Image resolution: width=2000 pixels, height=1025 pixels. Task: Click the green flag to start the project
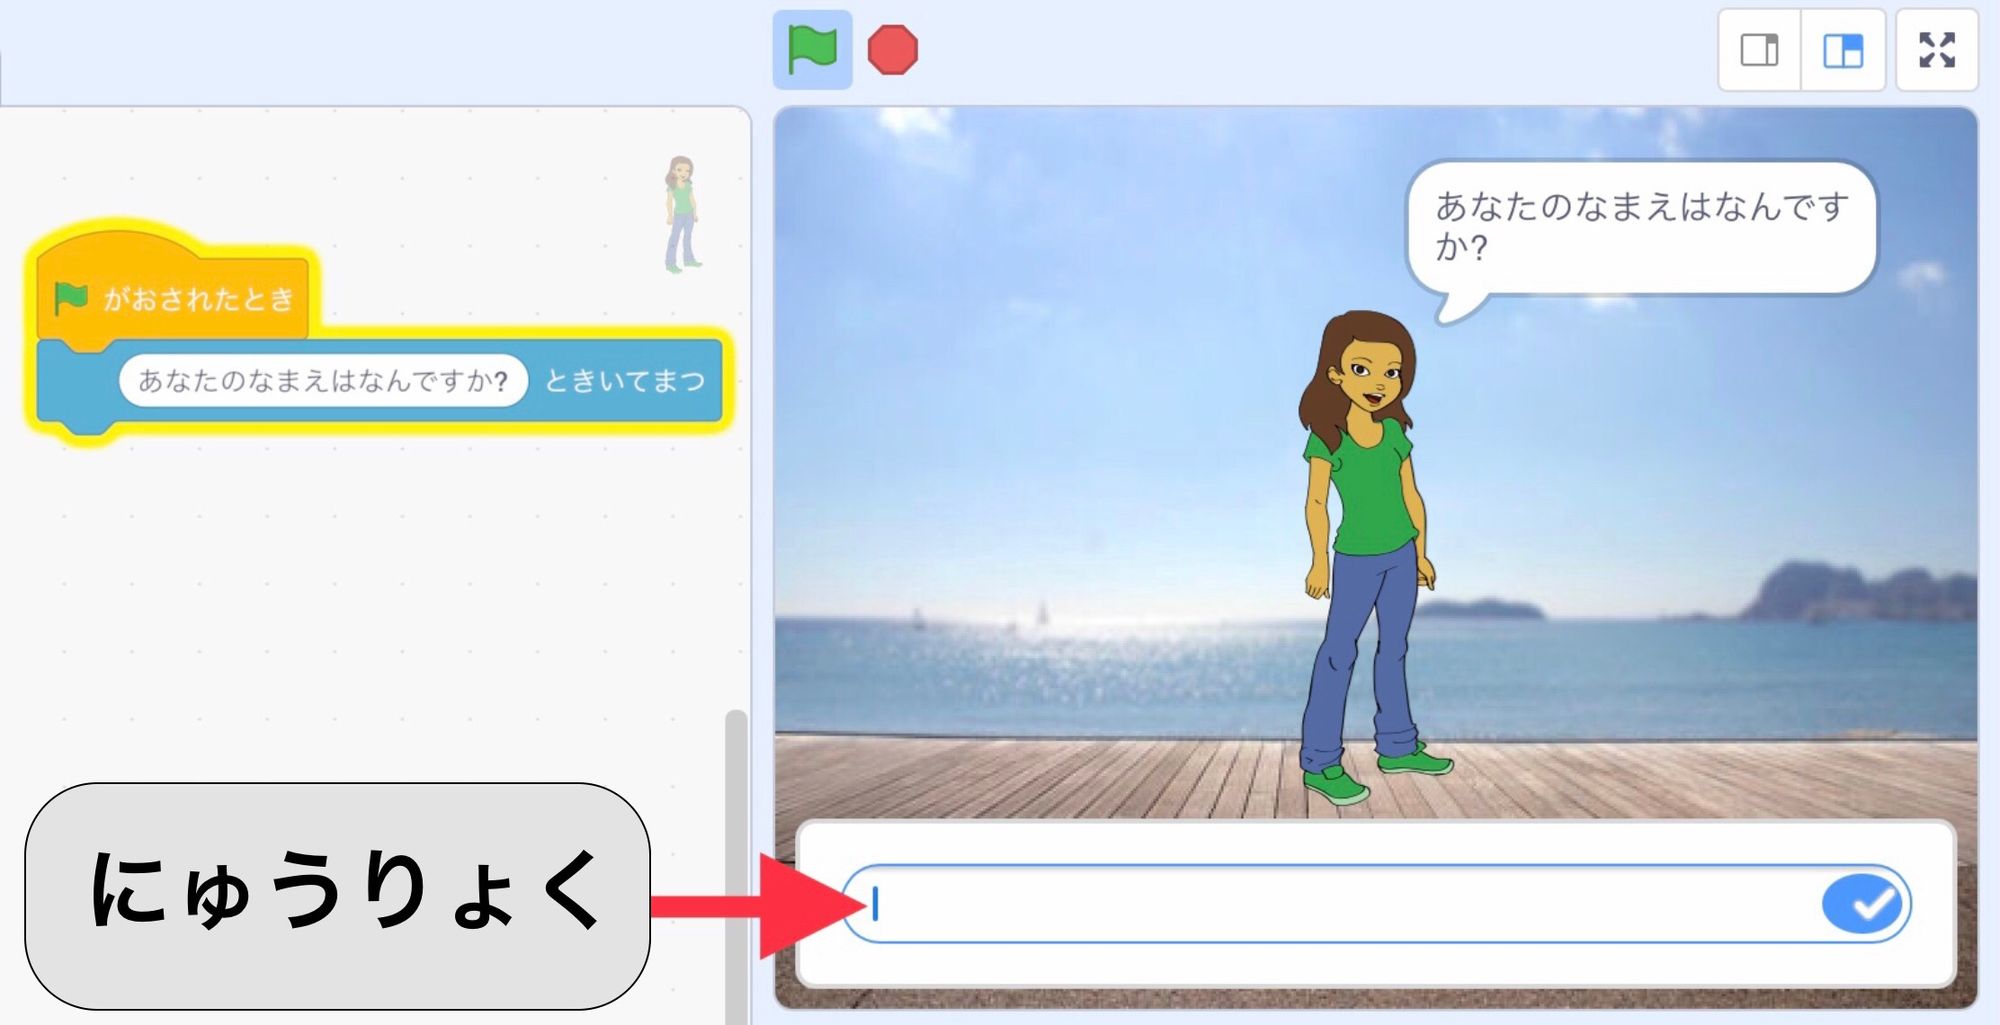click(x=812, y=47)
